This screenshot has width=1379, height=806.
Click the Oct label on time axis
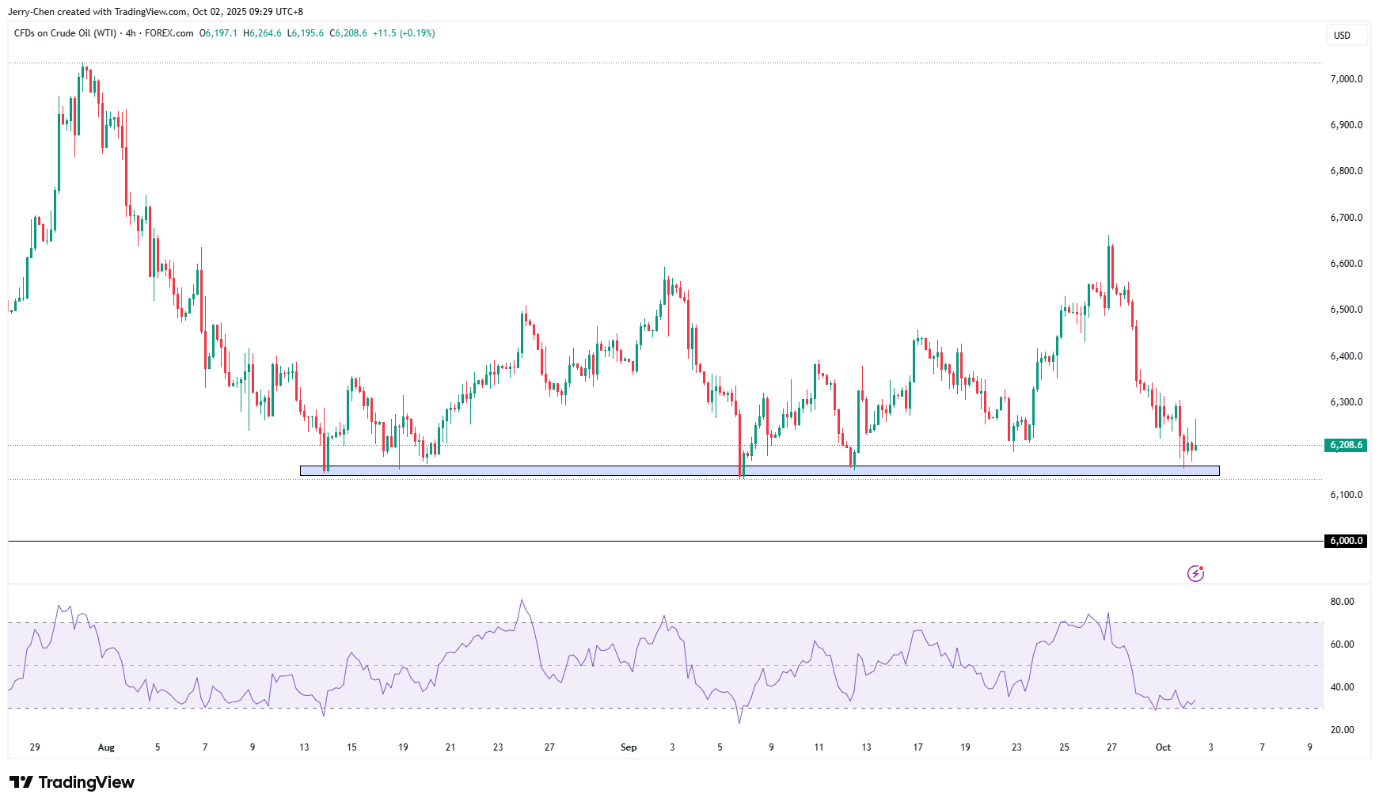pyautogui.click(x=1163, y=747)
